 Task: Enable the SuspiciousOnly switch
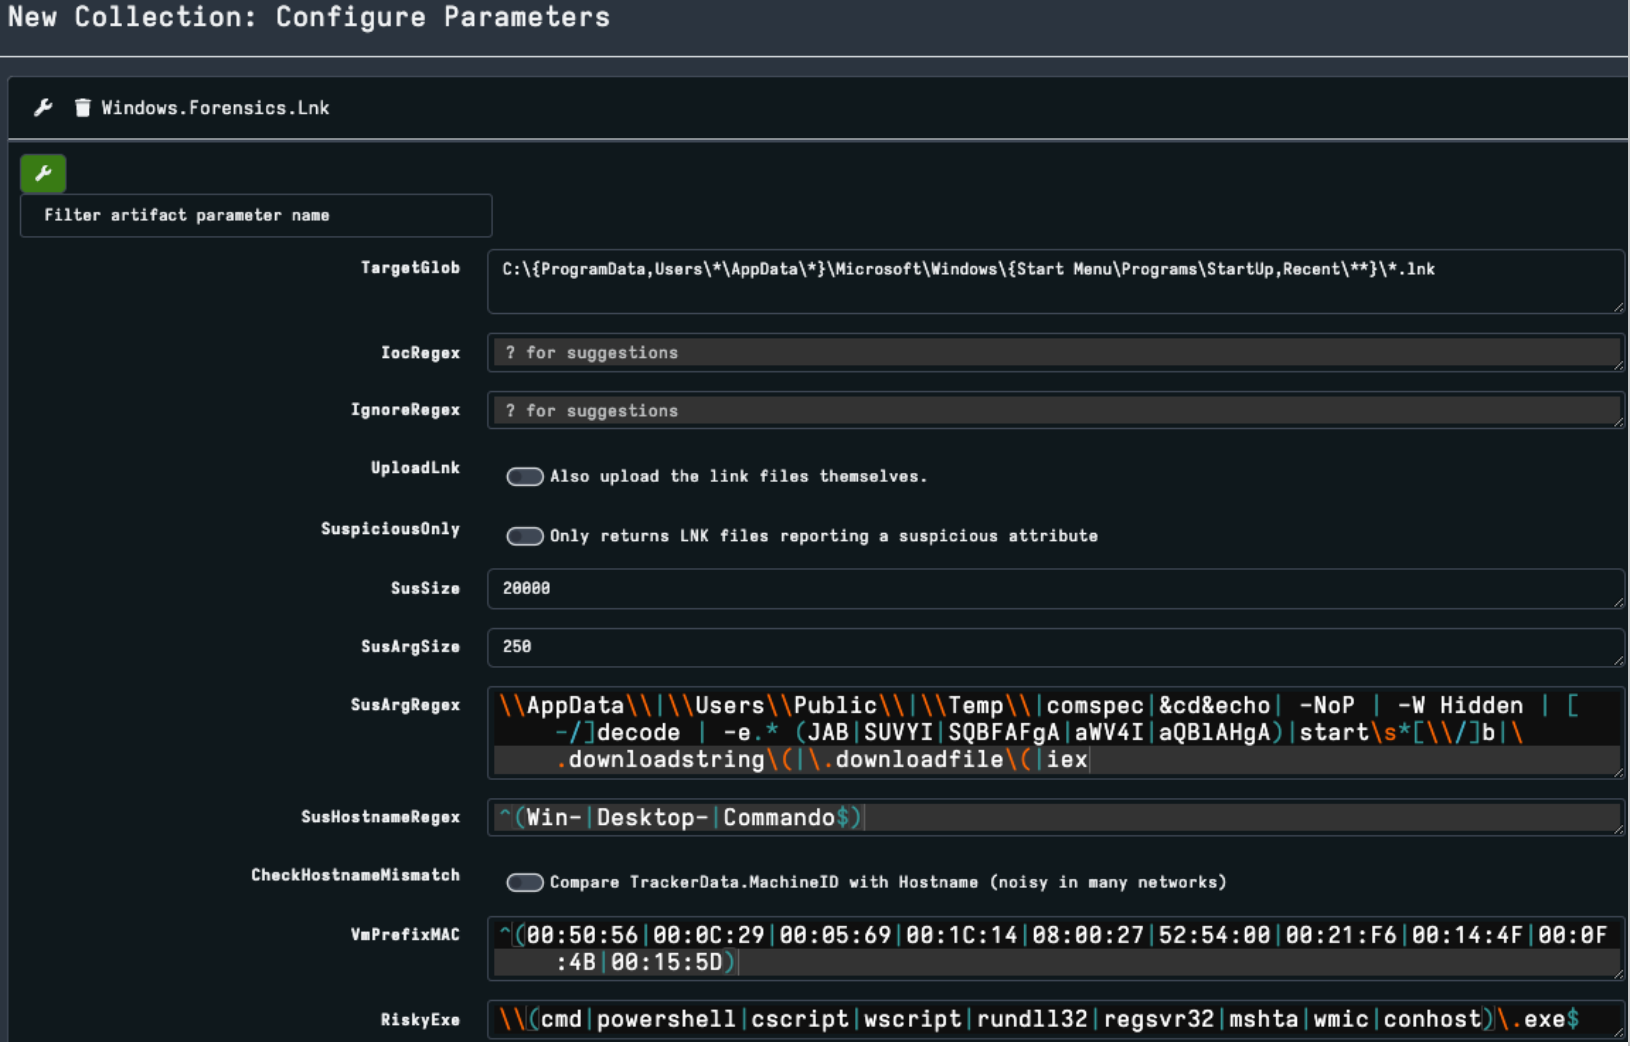click(524, 536)
